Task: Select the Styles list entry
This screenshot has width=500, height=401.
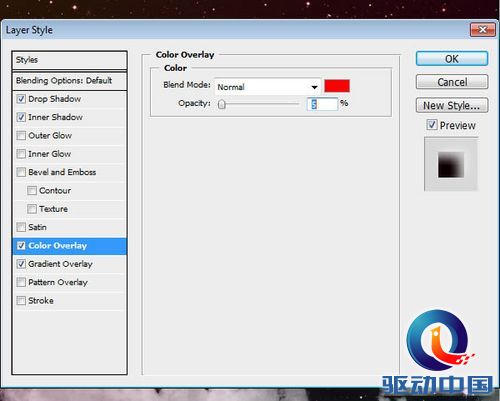Action: click(69, 60)
